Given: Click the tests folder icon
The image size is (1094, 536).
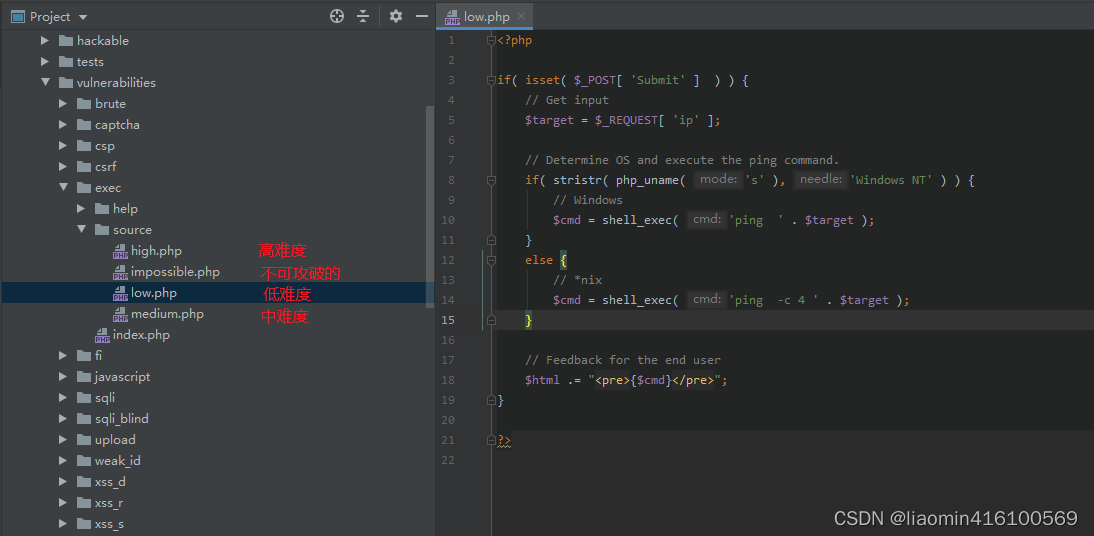Looking at the screenshot, I should point(66,61).
